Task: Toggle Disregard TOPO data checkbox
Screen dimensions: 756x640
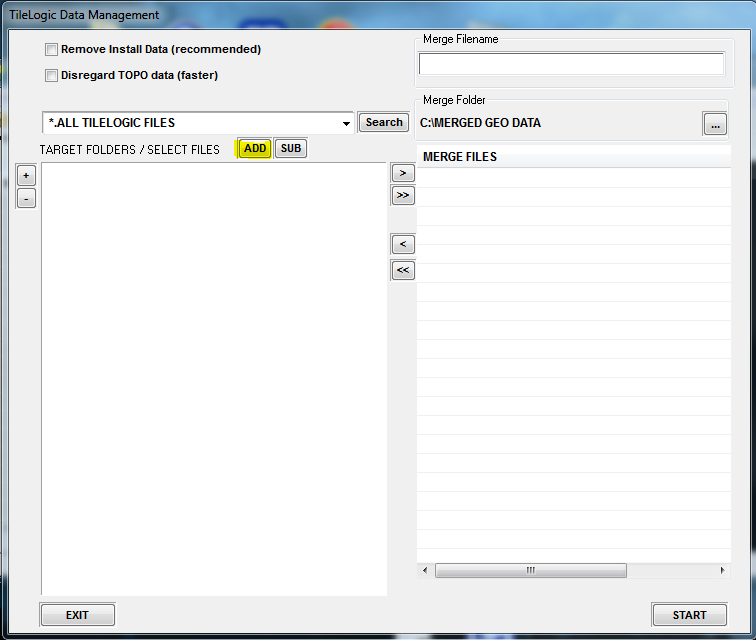Action: point(51,75)
